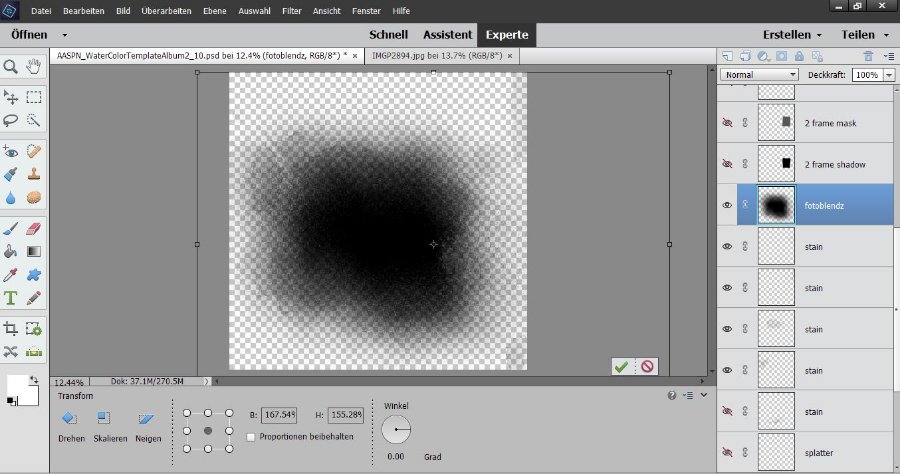Viewport: 900px width, 474px height.
Task: Select the Zoom magnifier tool
Action: (11, 67)
